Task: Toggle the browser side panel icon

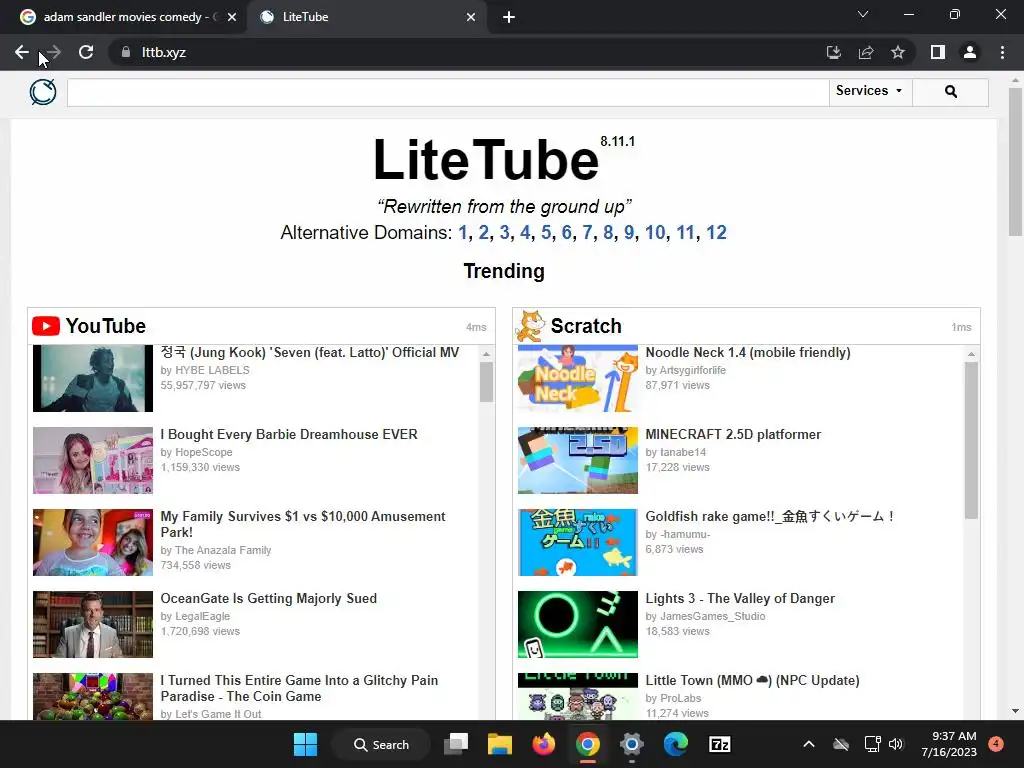Action: tap(938, 52)
